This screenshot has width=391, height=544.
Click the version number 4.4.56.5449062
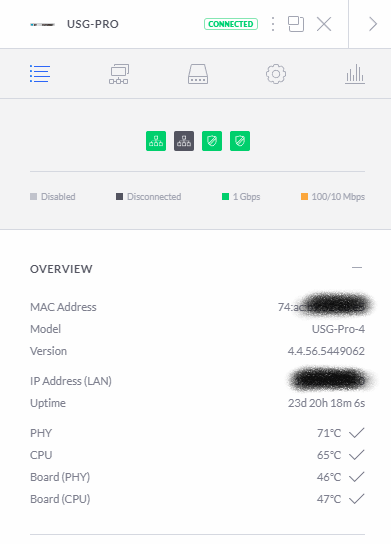pos(326,351)
